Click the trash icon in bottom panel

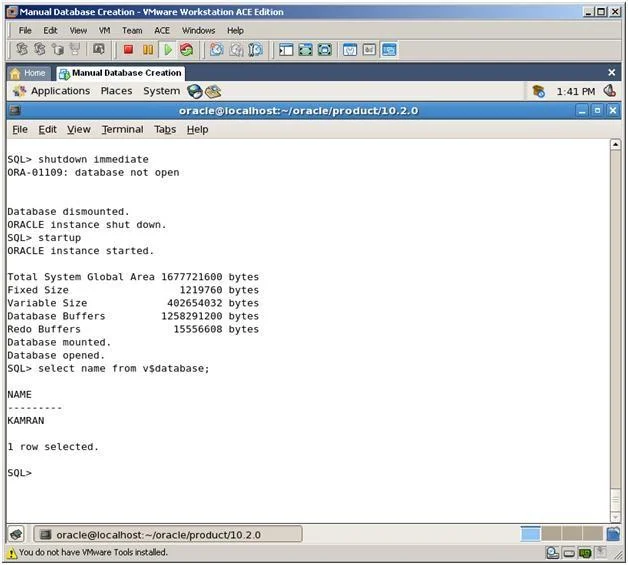[x=613, y=534]
